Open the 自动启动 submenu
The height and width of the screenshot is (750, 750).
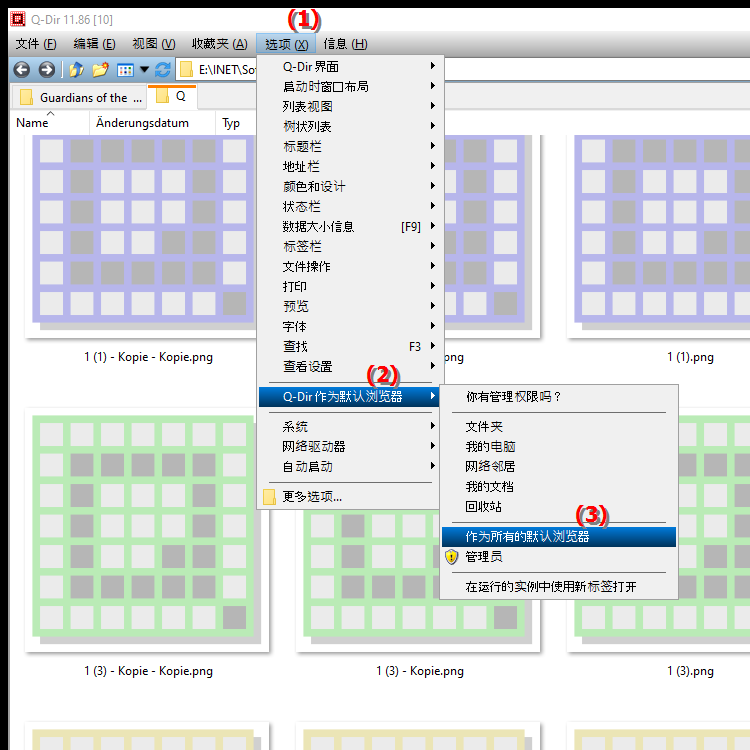tap(350, 466)
